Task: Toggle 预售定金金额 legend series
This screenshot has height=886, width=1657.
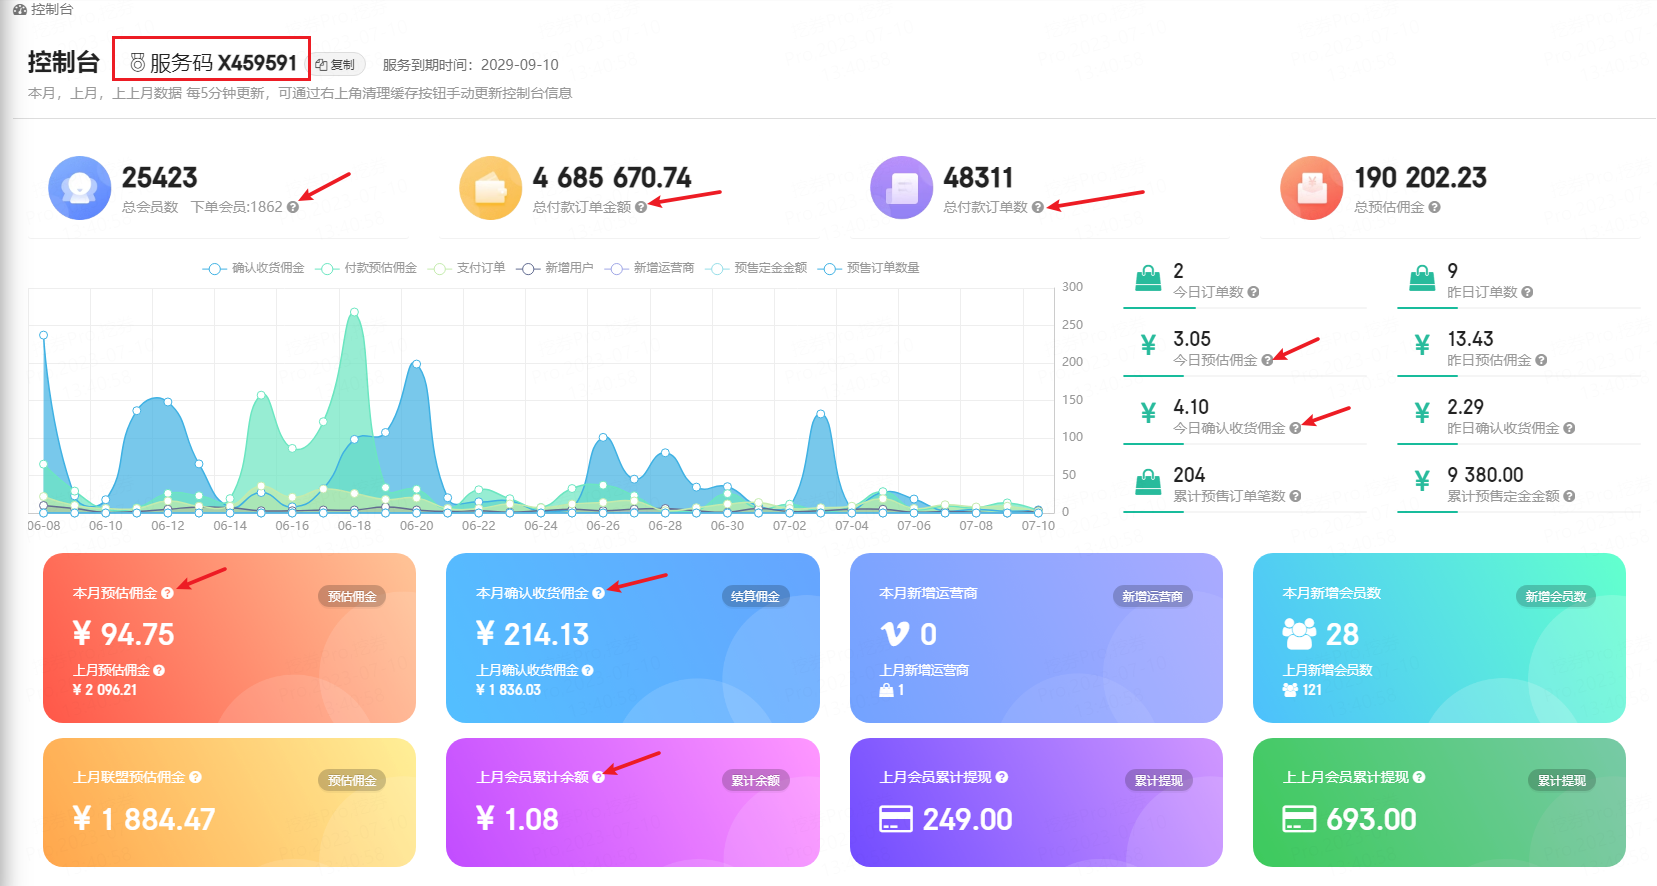Action: 756,268
